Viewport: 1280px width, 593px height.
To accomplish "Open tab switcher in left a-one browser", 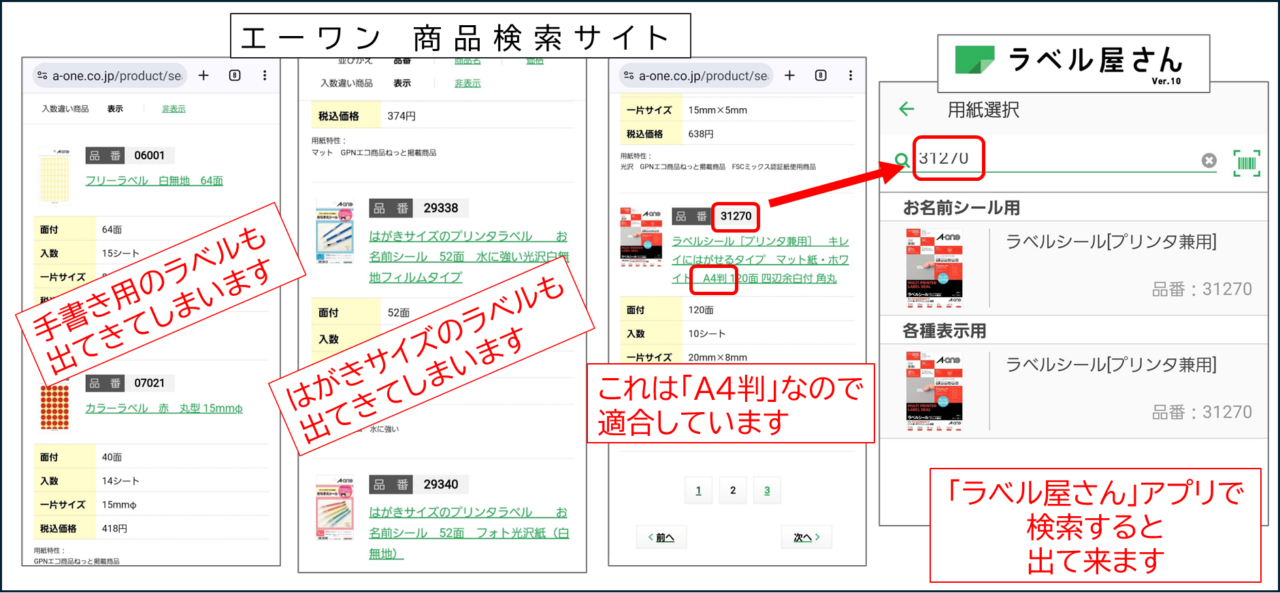I will [x=235, y=76].
